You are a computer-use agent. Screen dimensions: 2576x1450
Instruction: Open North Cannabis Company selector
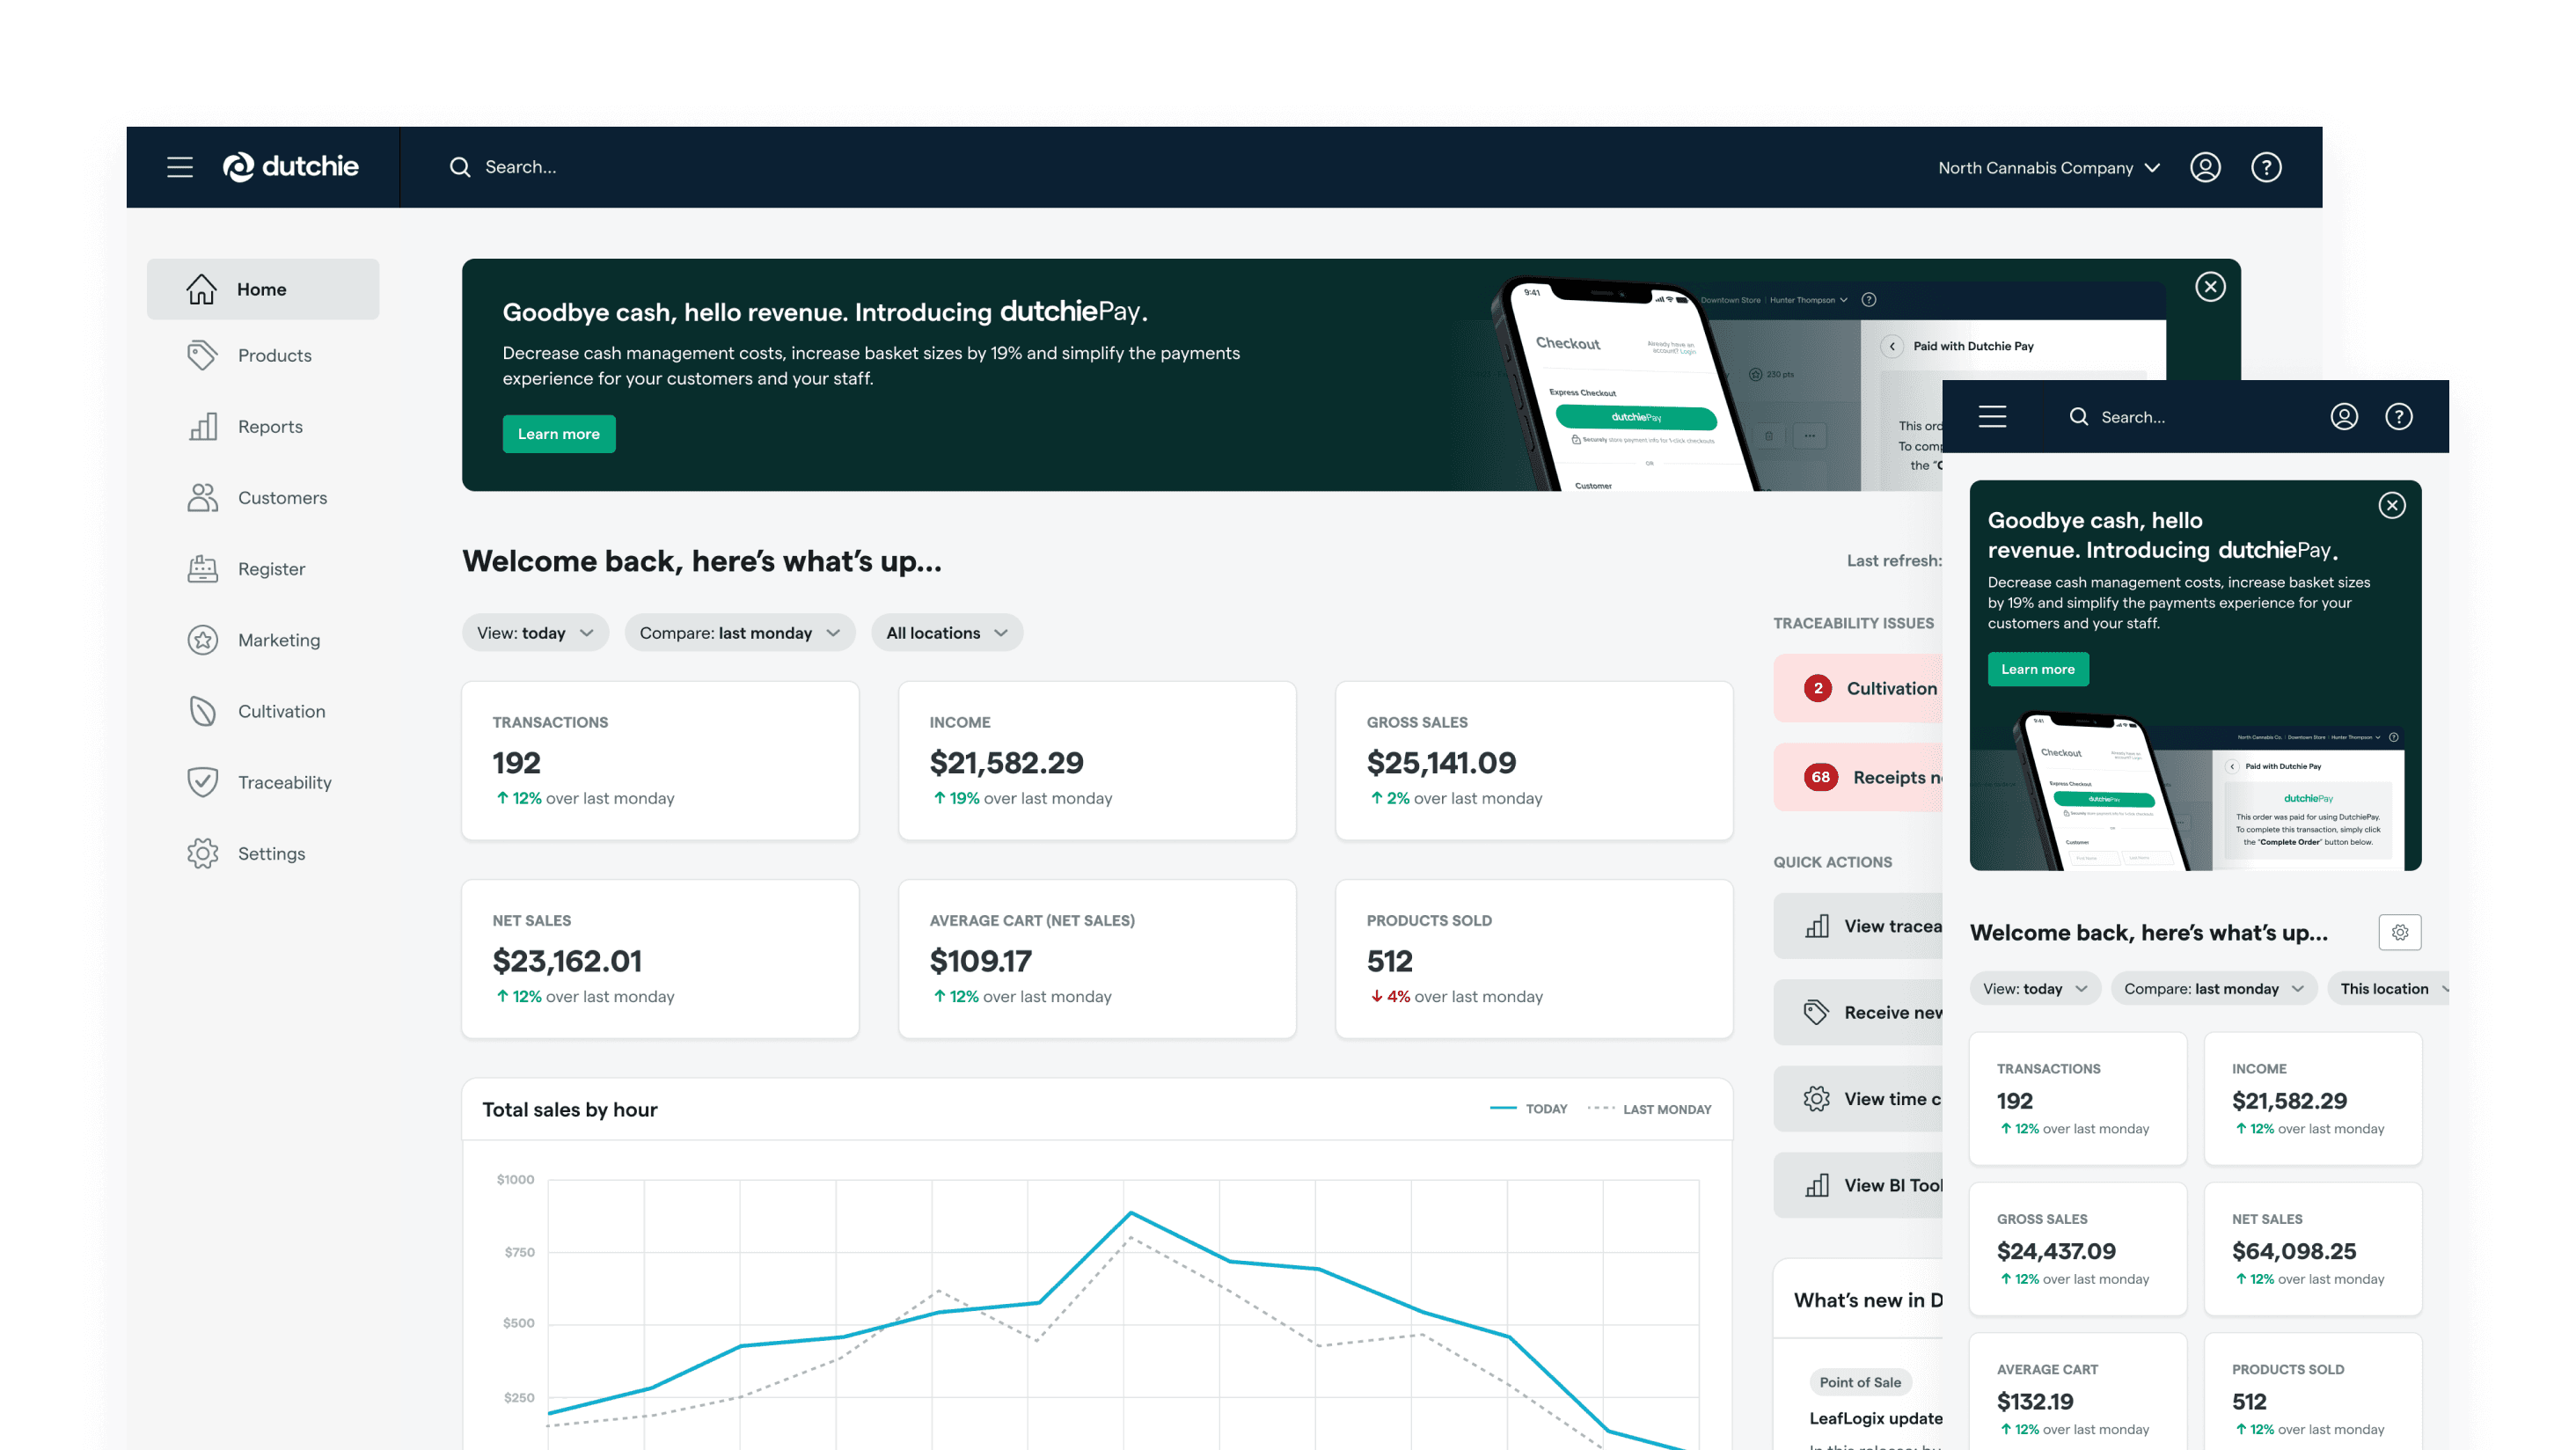point(2048,168)
